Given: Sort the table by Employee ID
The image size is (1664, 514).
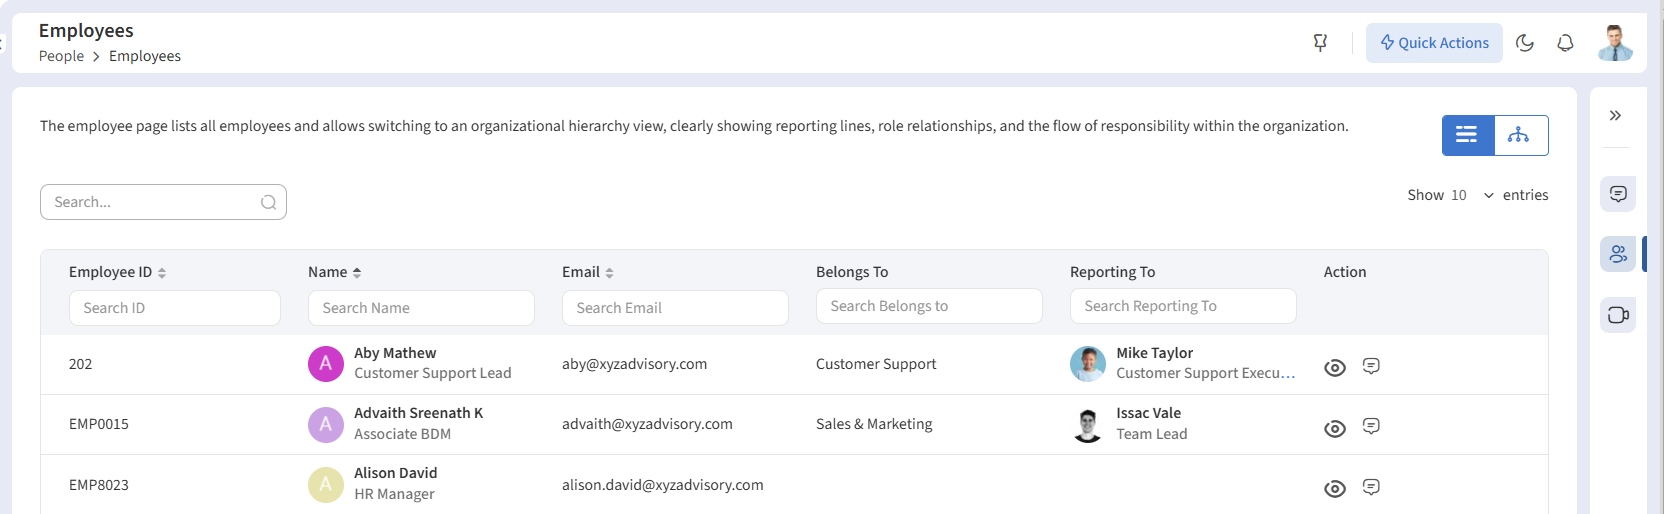Looking at the screenshot, I should (162, 273).
